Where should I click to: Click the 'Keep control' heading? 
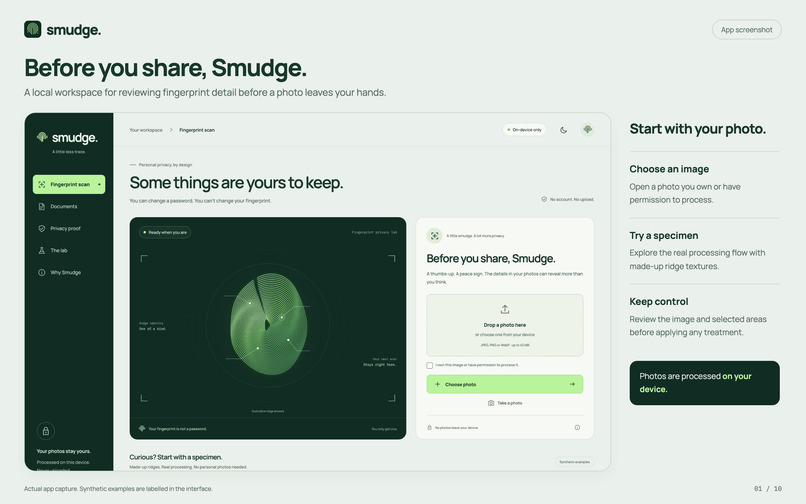point(658,302)
